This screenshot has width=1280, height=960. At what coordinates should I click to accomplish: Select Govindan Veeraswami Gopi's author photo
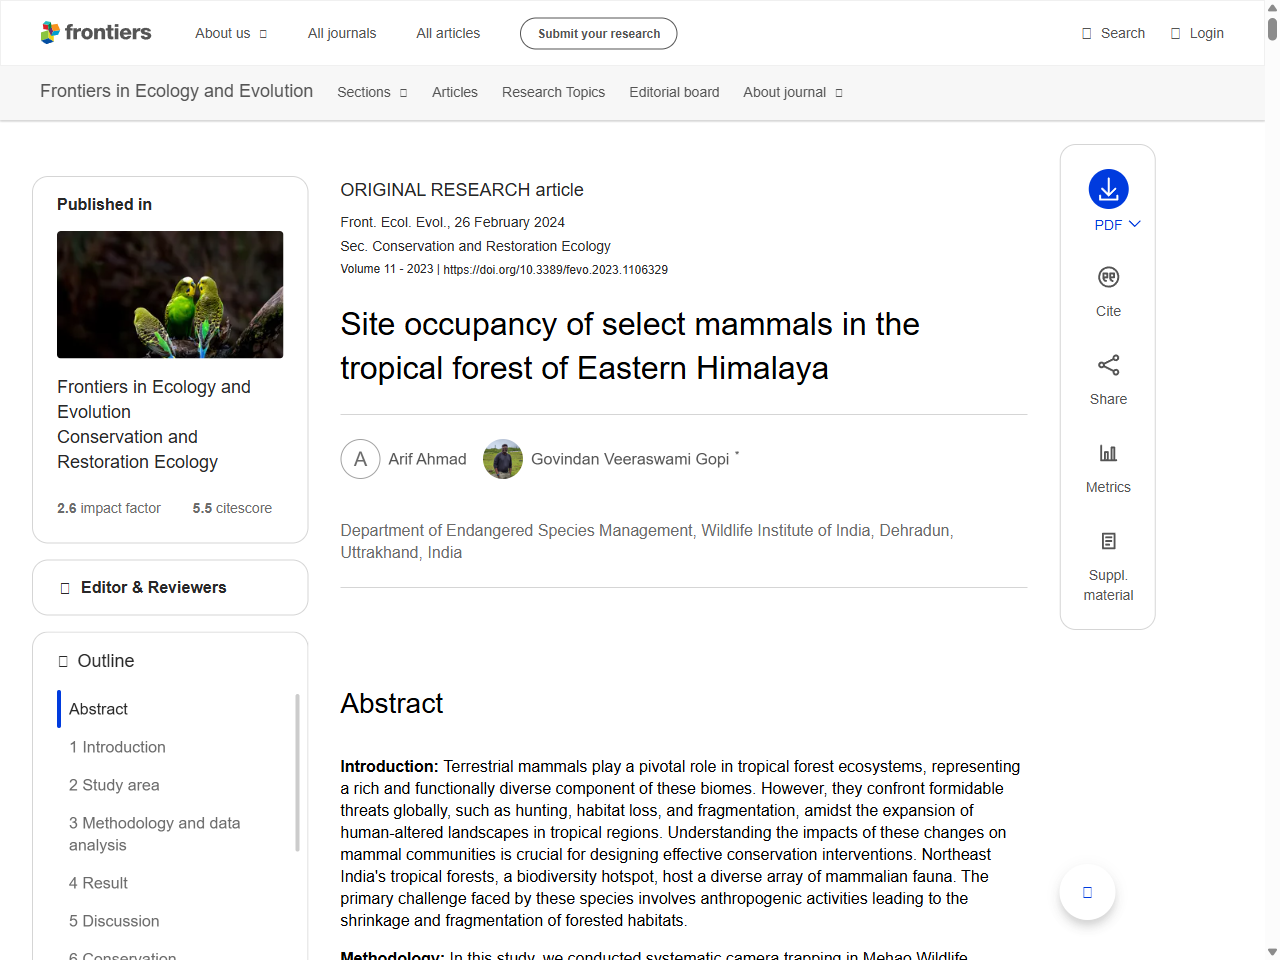click(x=503, y=458)
